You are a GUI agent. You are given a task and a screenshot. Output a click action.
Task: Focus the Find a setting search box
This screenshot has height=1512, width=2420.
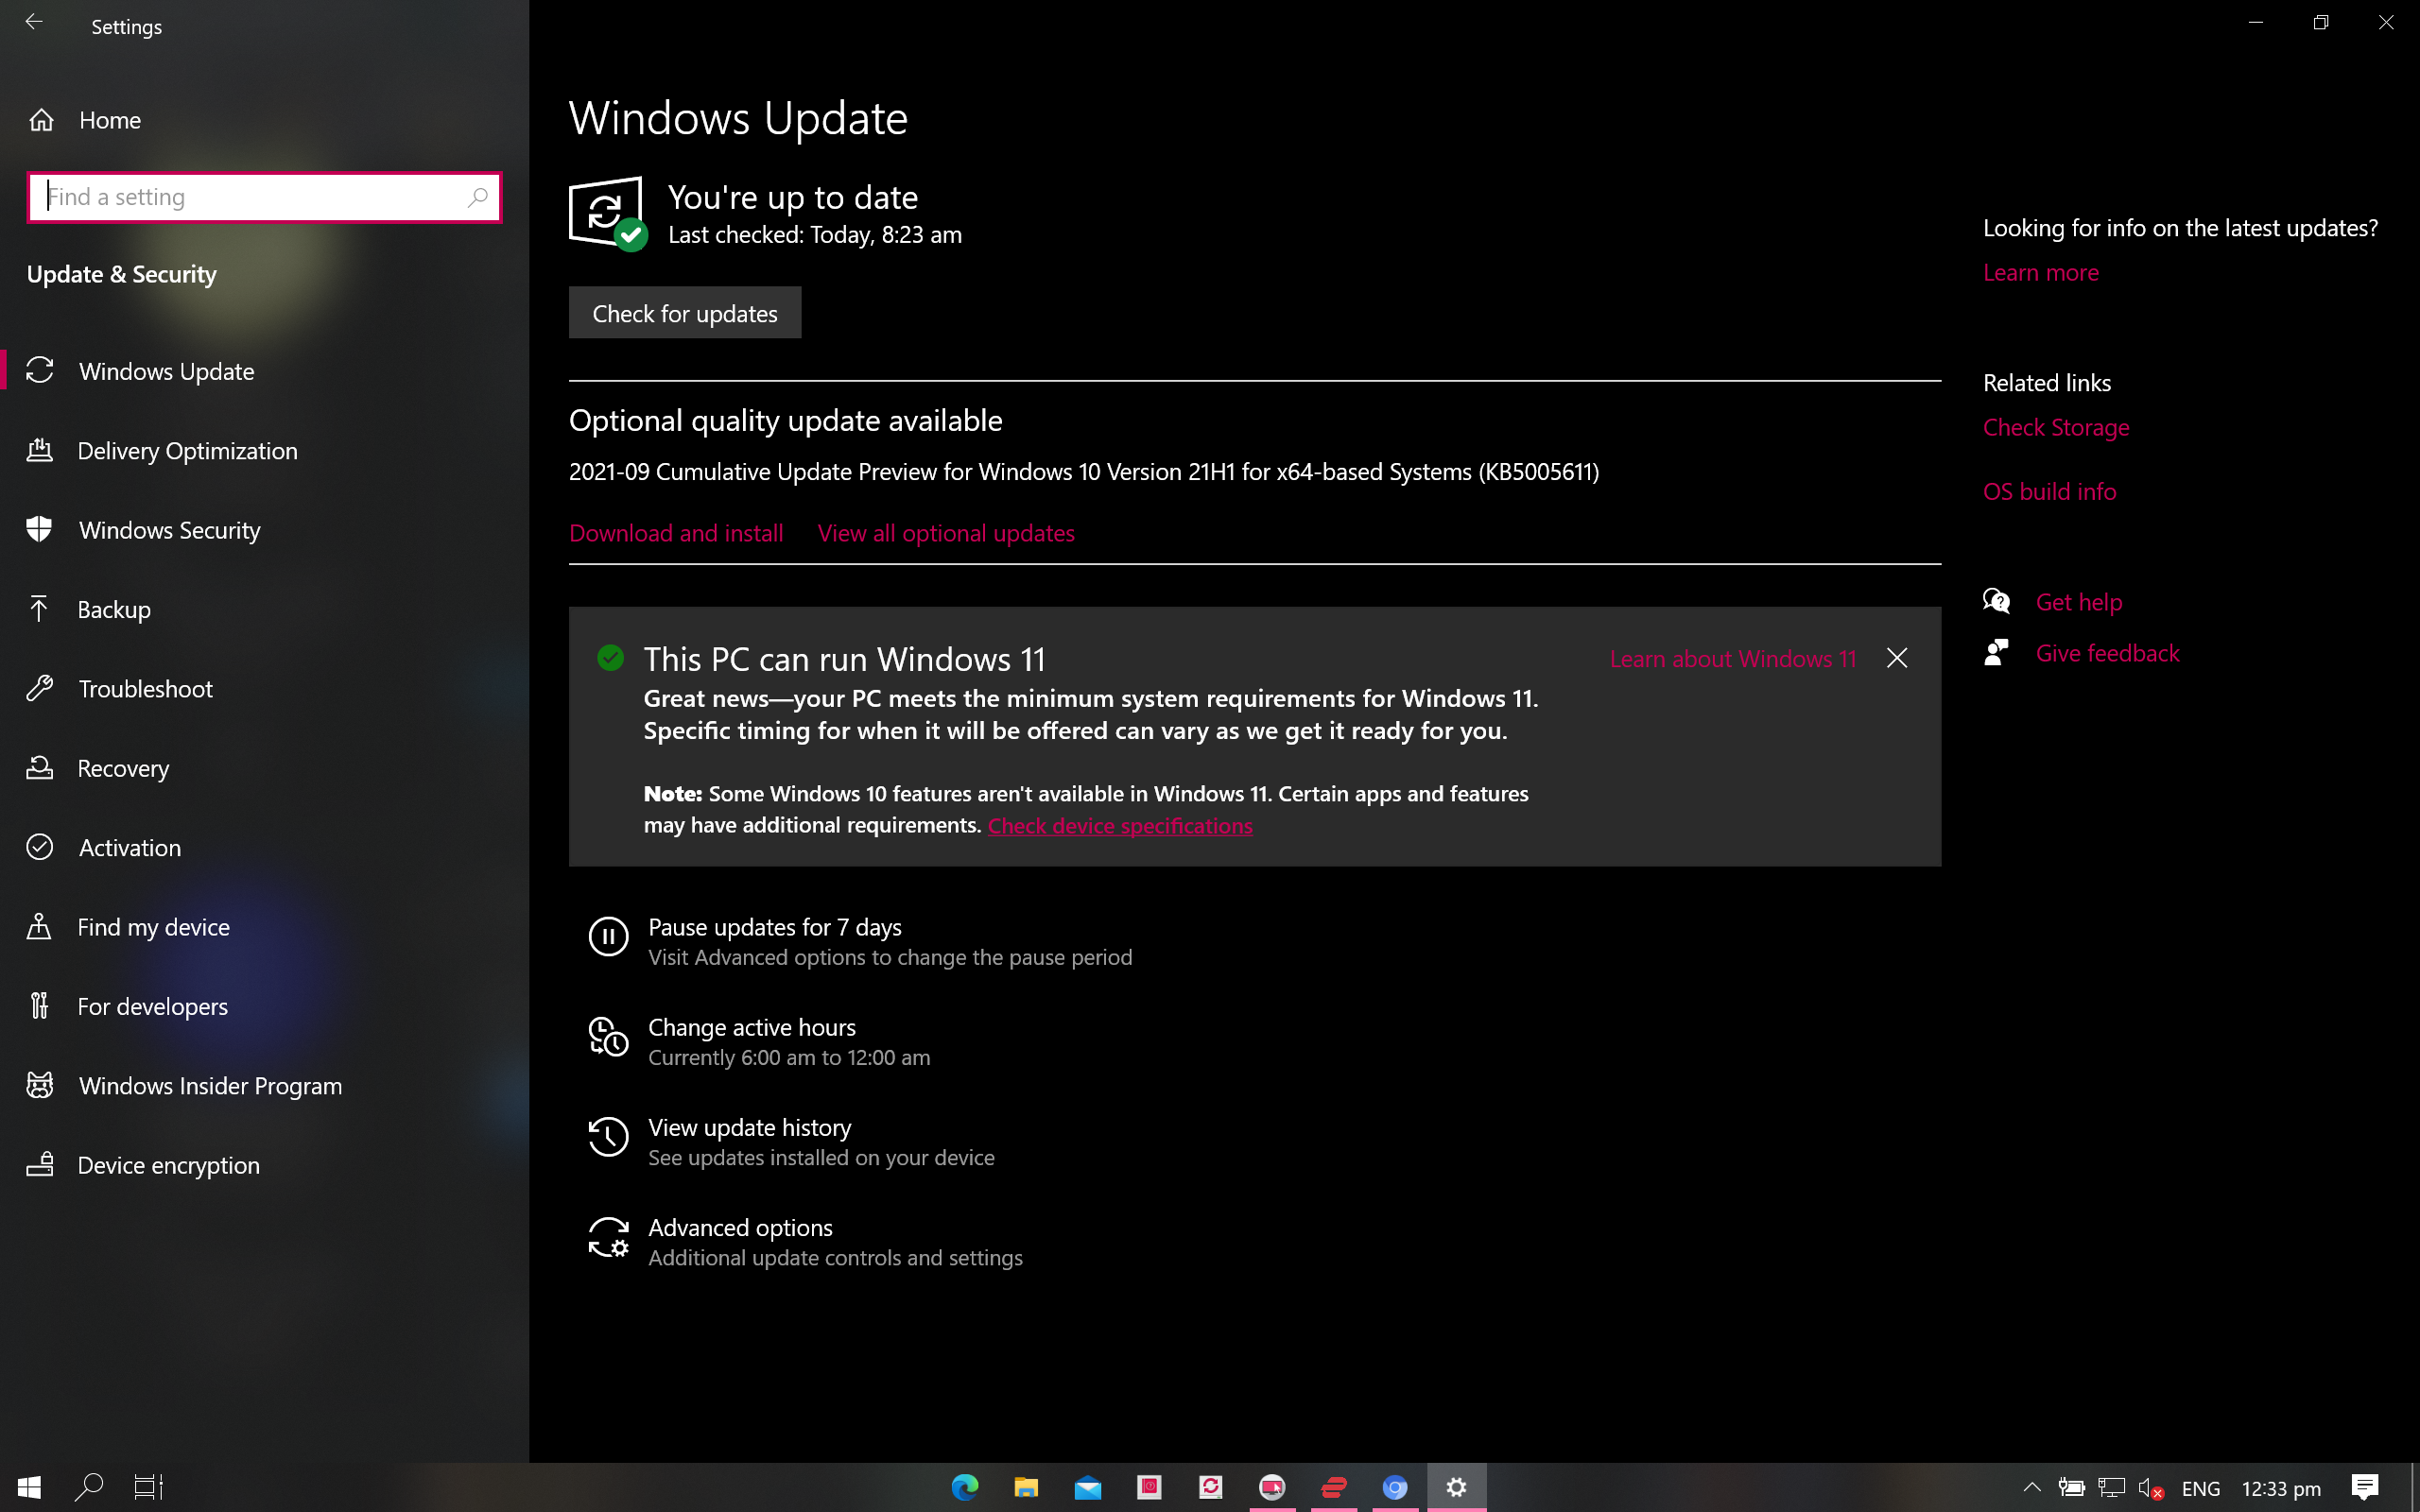coord(250,197)
